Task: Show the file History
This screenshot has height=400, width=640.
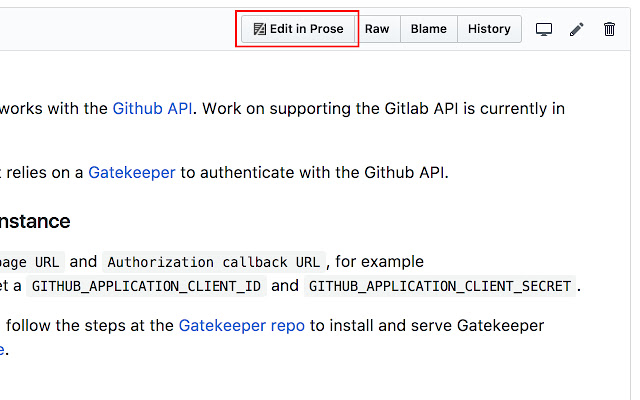Action: [x=489, y=29]
